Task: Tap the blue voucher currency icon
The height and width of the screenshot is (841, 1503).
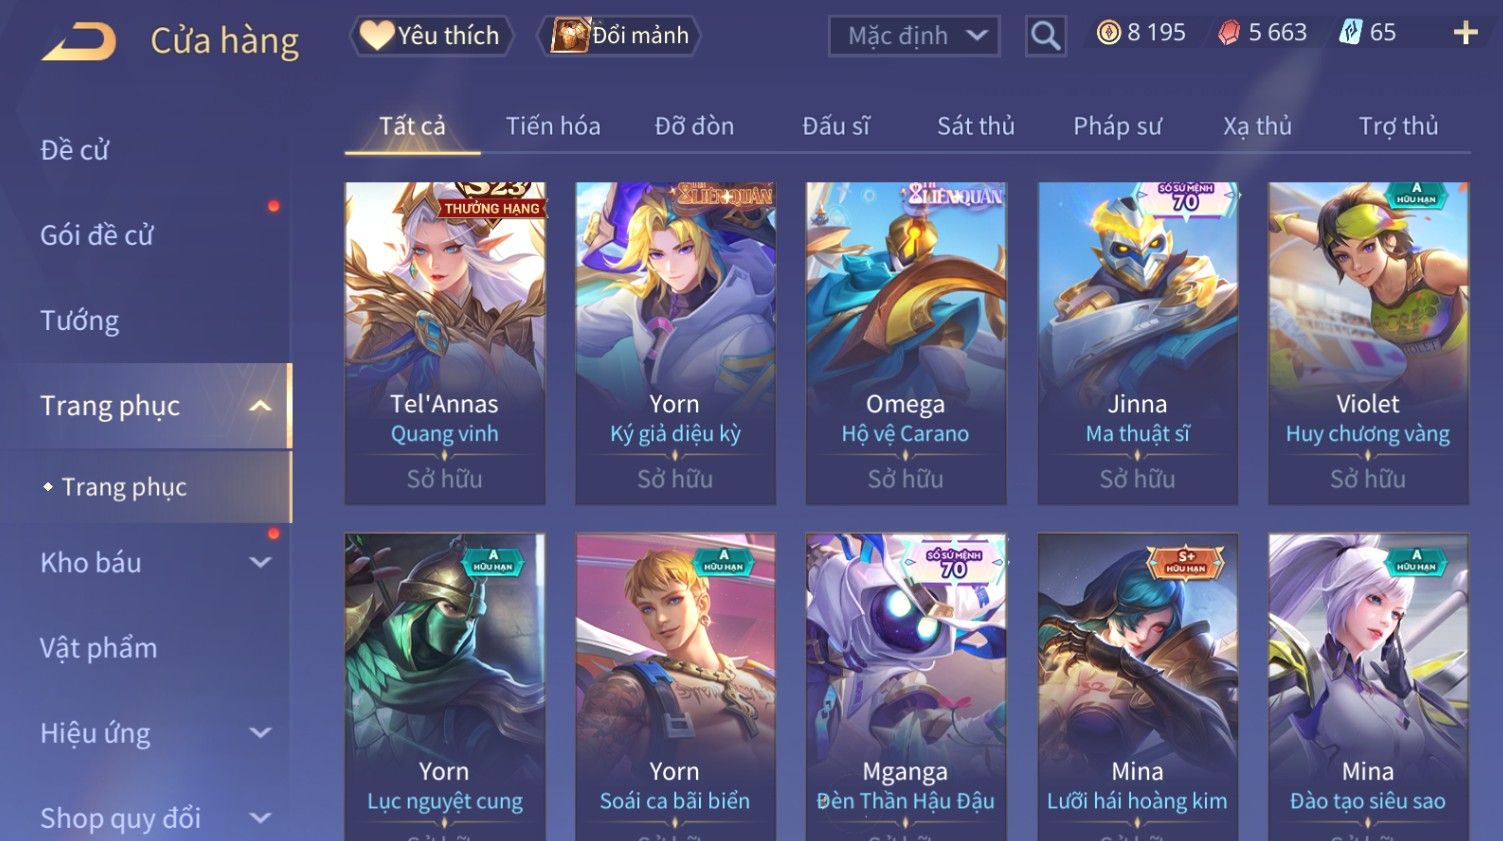Action: (1351, 33)
